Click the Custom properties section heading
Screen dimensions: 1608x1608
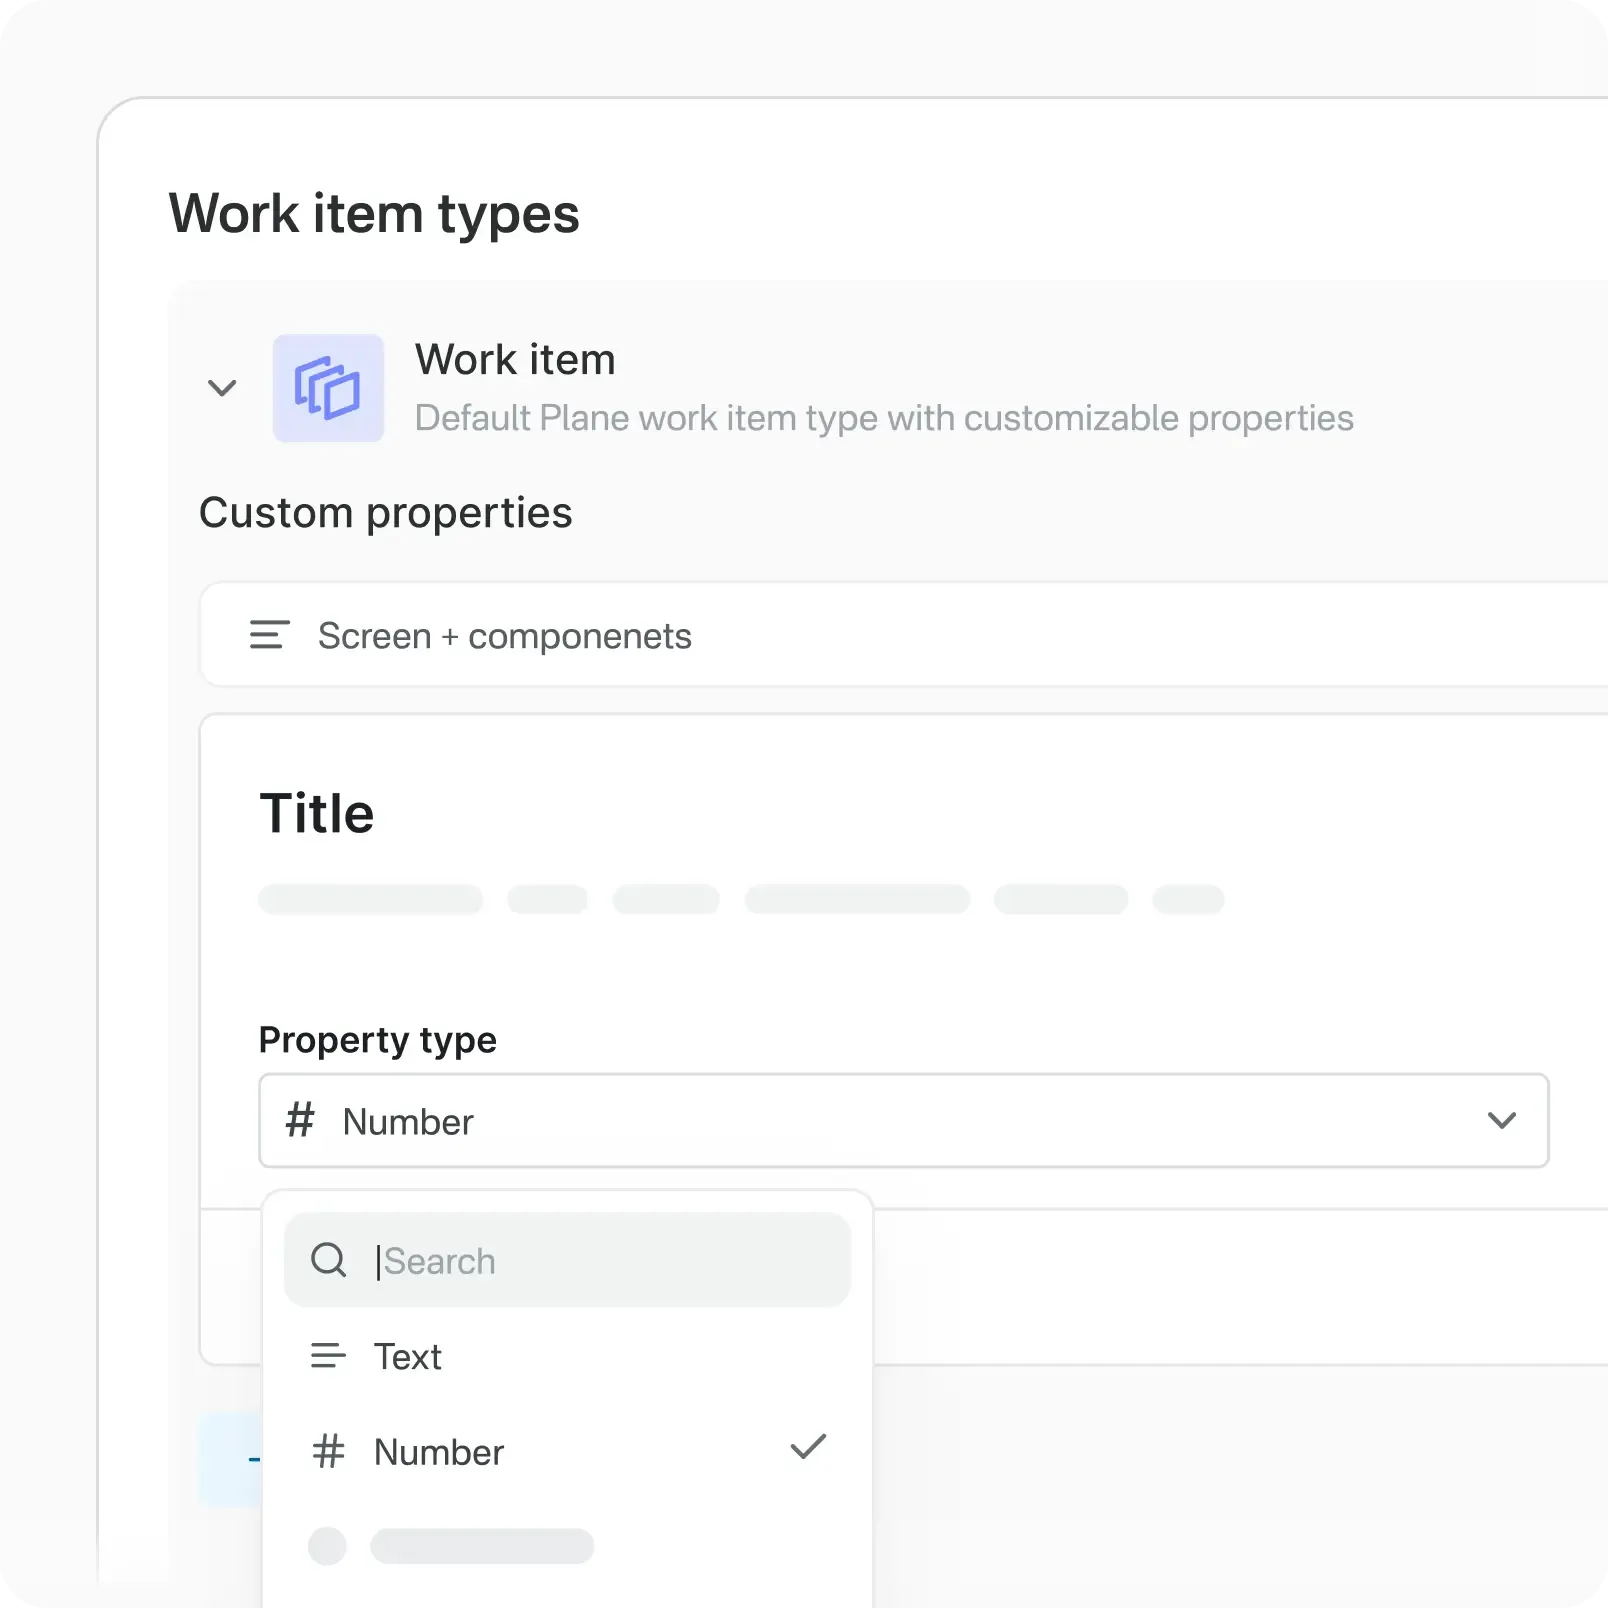tap(386, 513)
